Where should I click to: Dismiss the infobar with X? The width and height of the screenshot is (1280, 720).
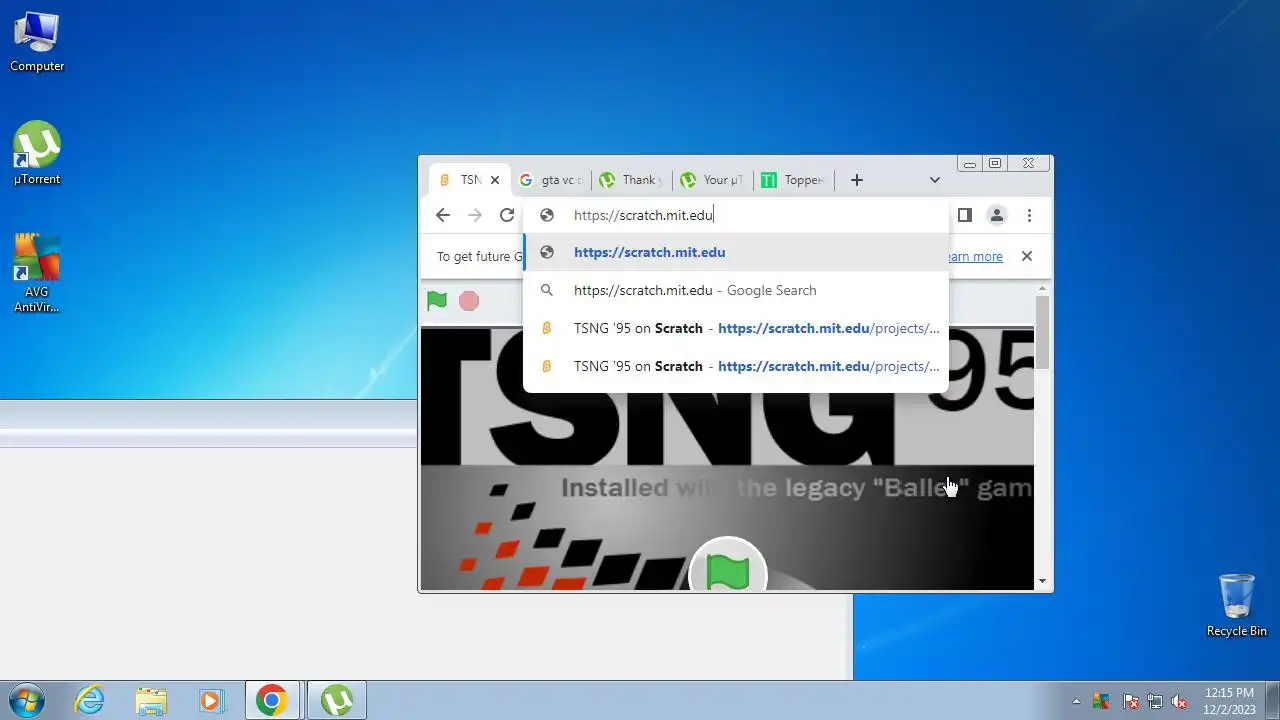pyautogui.click(x=1026, y=256)
